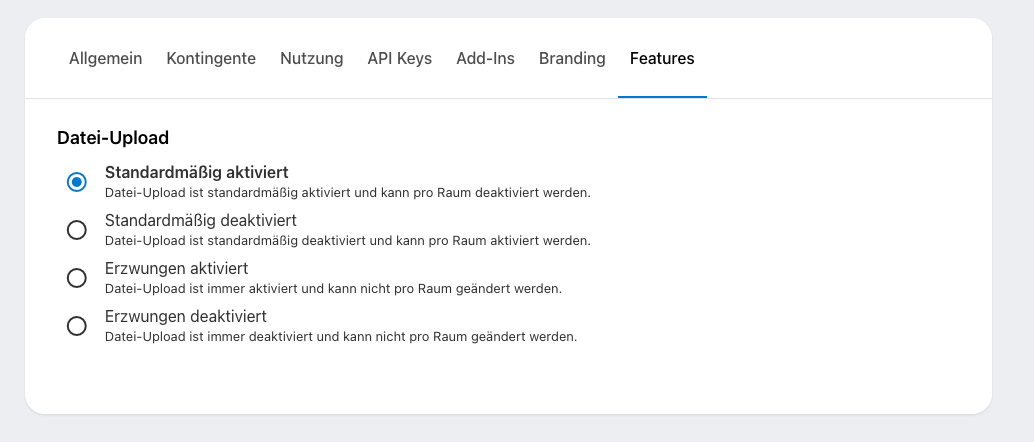This screenshot has height=442, width=1034.
Task: Click the description under 'Standardmäßig deaktiviert'
Action: 347,240
